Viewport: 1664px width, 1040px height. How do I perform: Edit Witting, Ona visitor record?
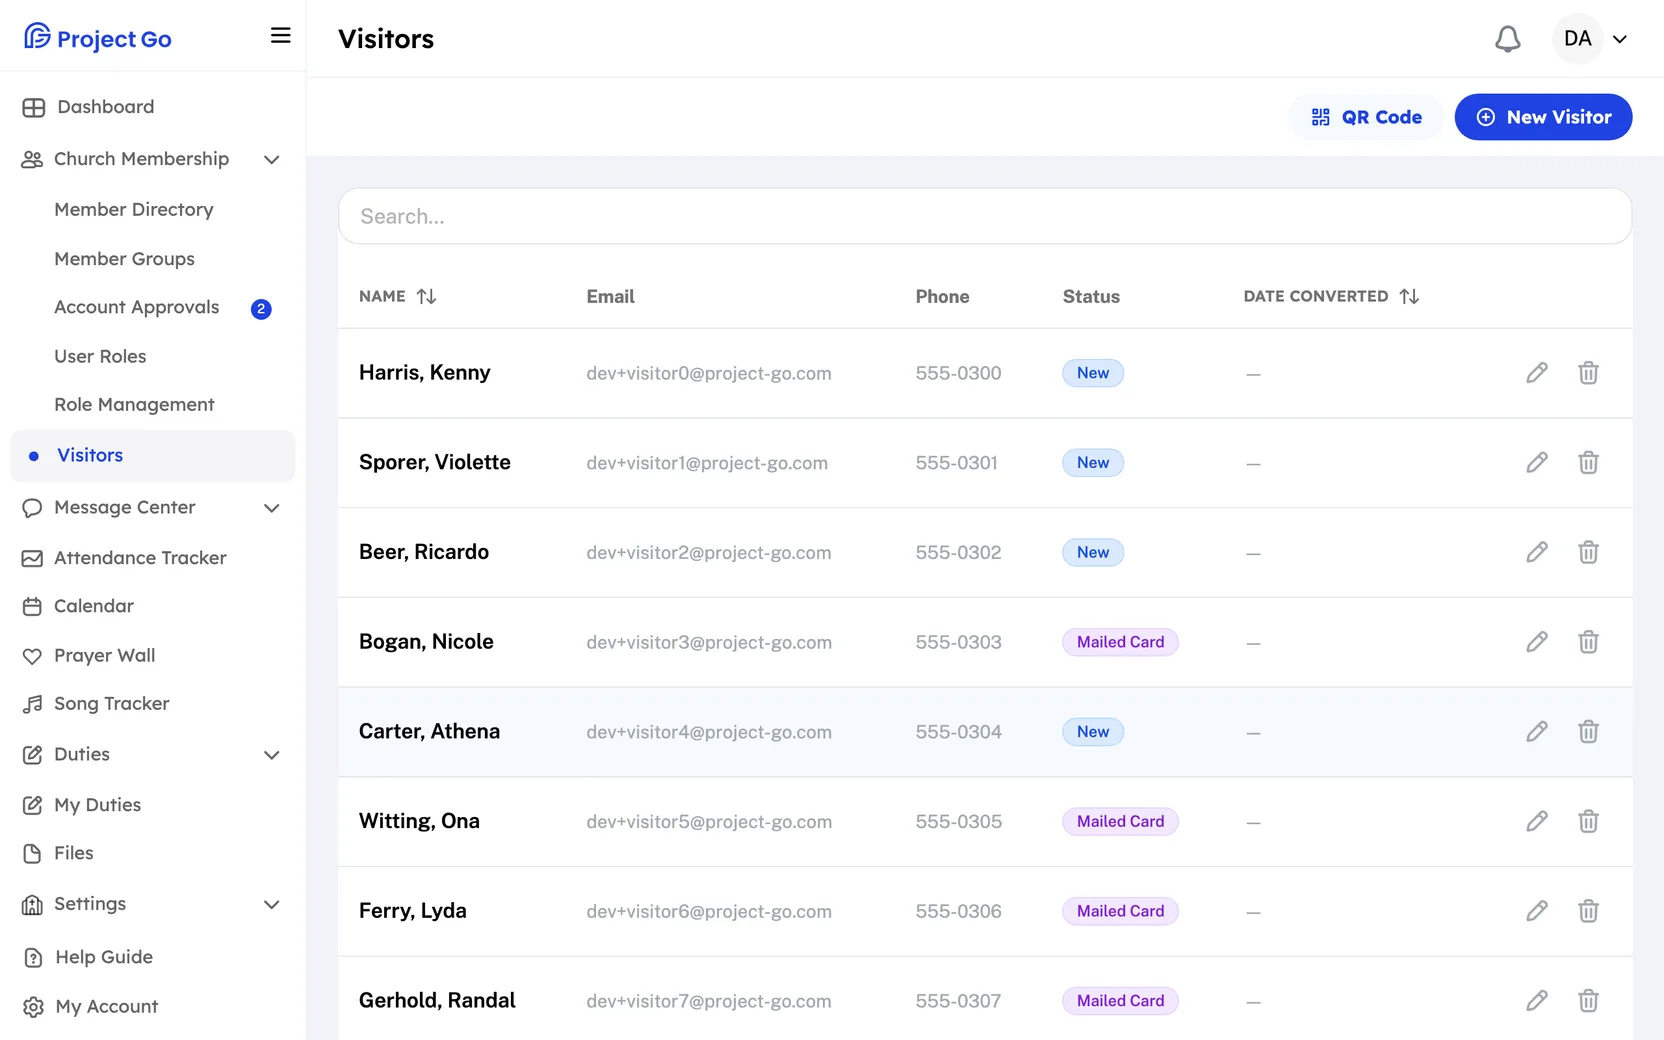pyautogui.click(x=1537, y=821)
